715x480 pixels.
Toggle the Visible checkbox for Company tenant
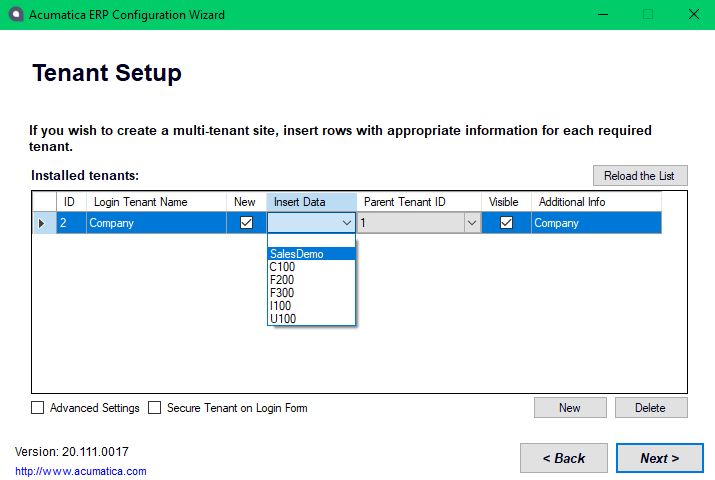click(x=506, y=223)
